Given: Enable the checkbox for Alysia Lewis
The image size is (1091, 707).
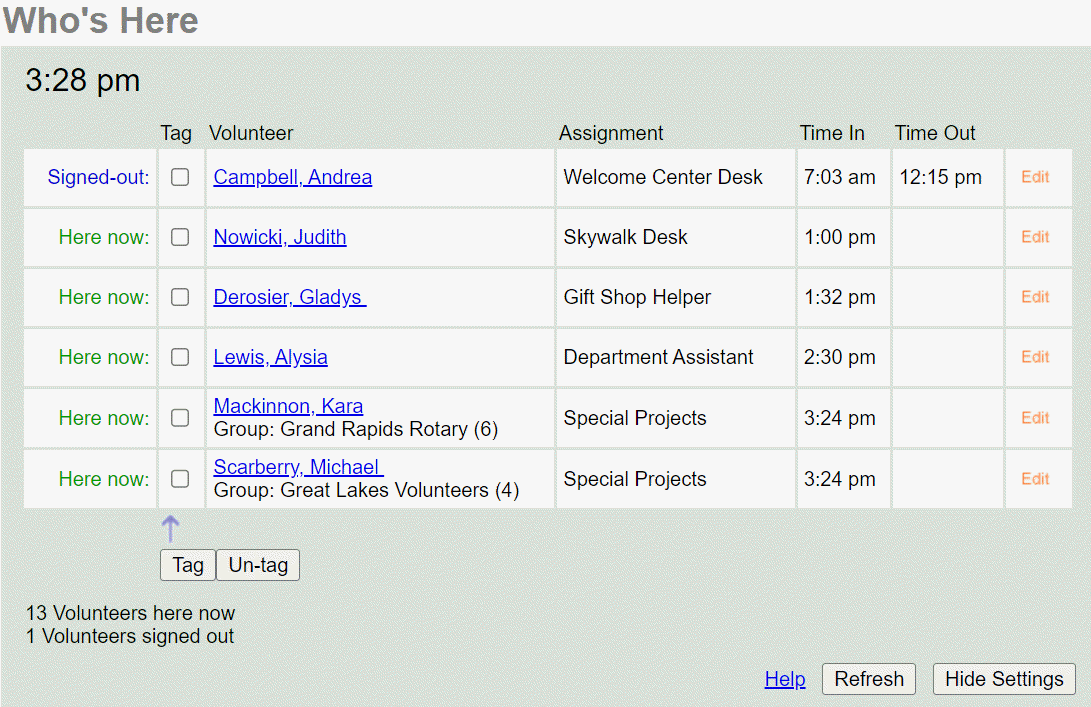Looking at the screenshot, I should [180, 357].
